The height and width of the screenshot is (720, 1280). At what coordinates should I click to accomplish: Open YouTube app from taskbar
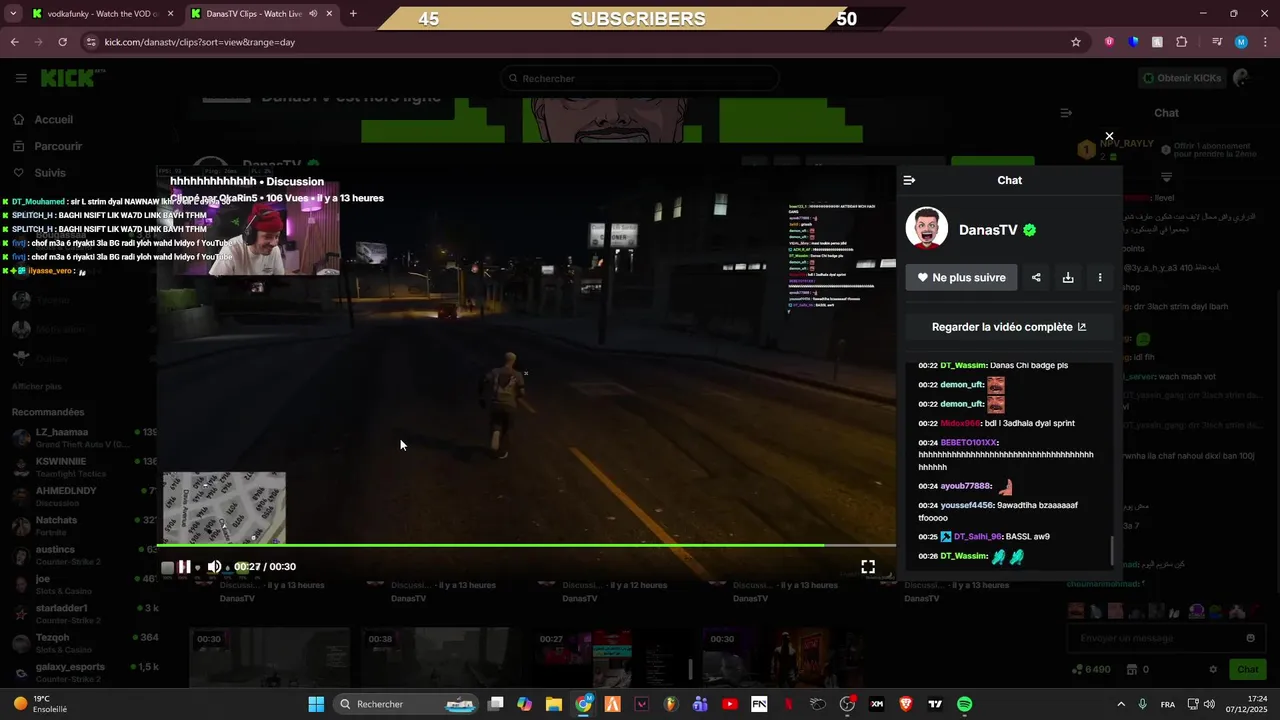coord(730,704)
